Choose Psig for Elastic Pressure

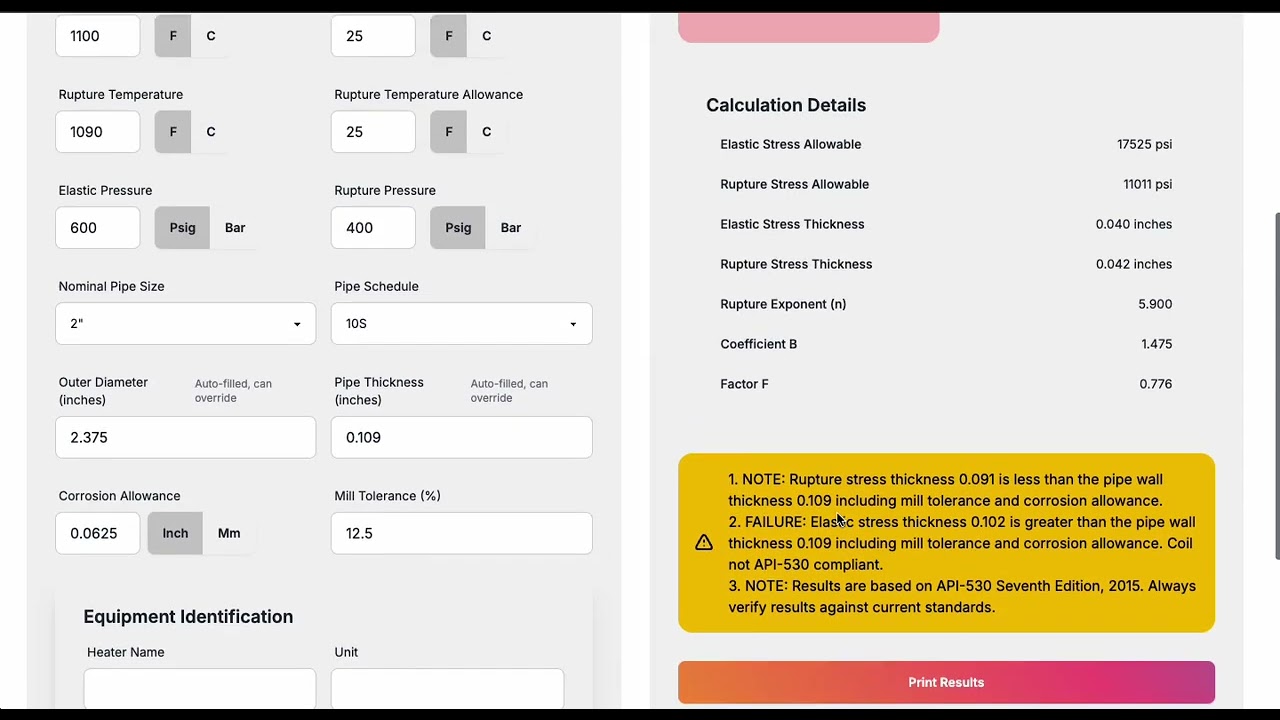[183, 228]
